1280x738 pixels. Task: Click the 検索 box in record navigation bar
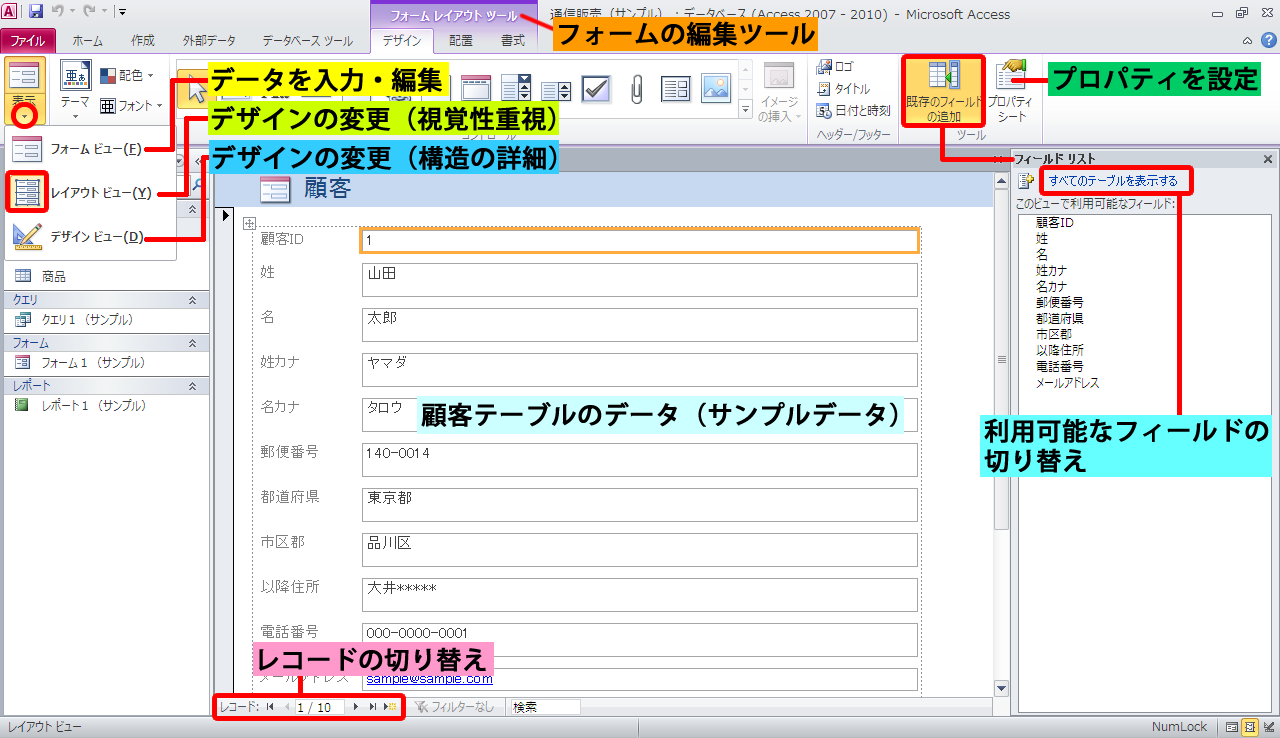click(x=544, y=707)
